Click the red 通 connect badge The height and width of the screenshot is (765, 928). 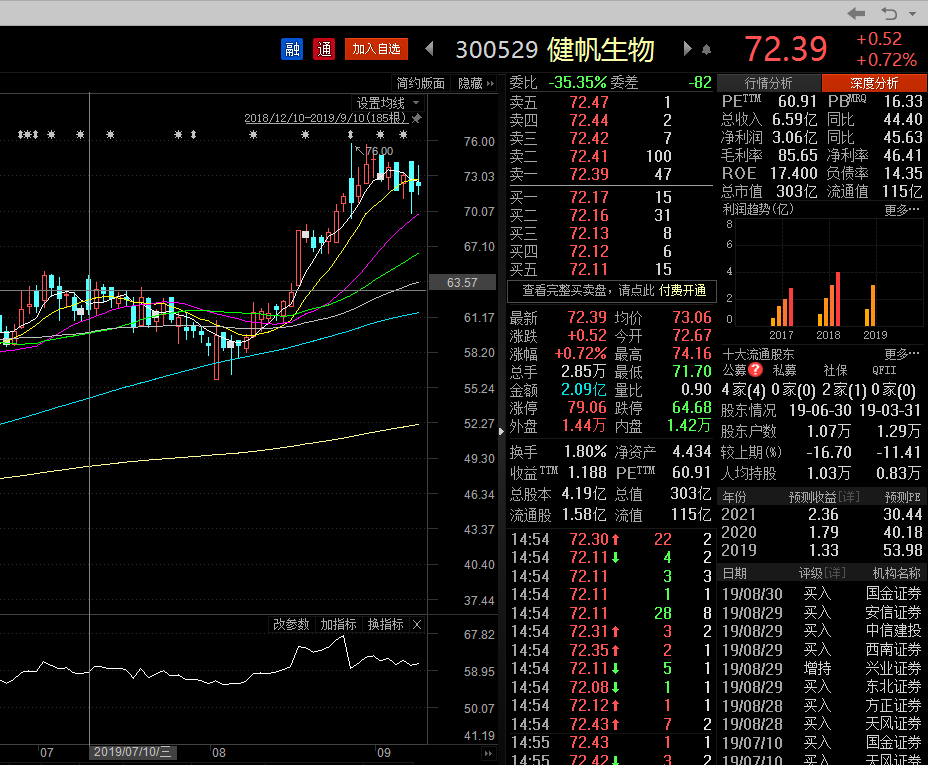(x=324, y=49)
